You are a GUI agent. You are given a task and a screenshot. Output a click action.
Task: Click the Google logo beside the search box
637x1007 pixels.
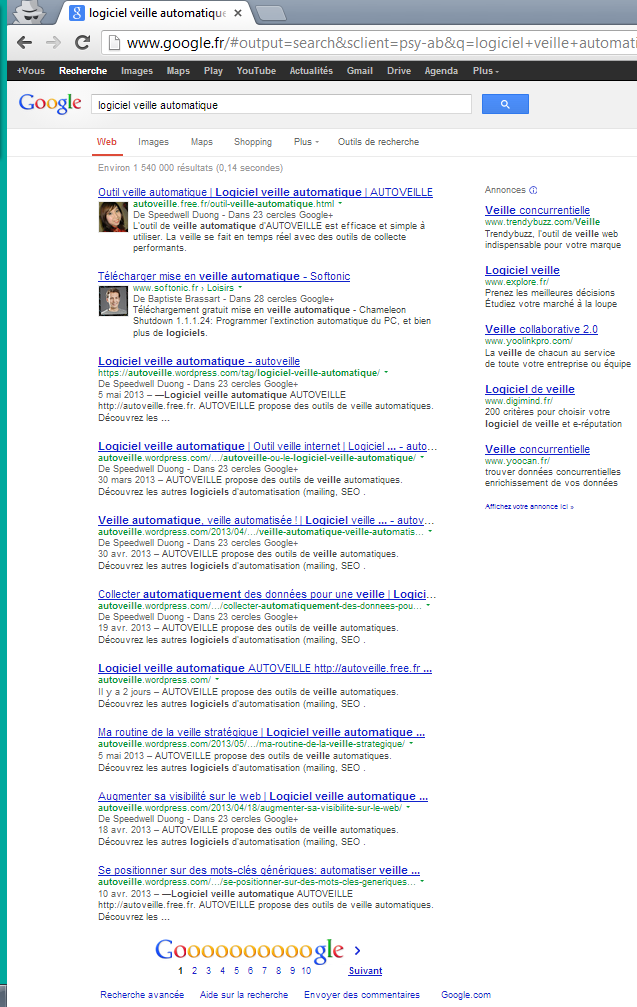click(49, 103)
